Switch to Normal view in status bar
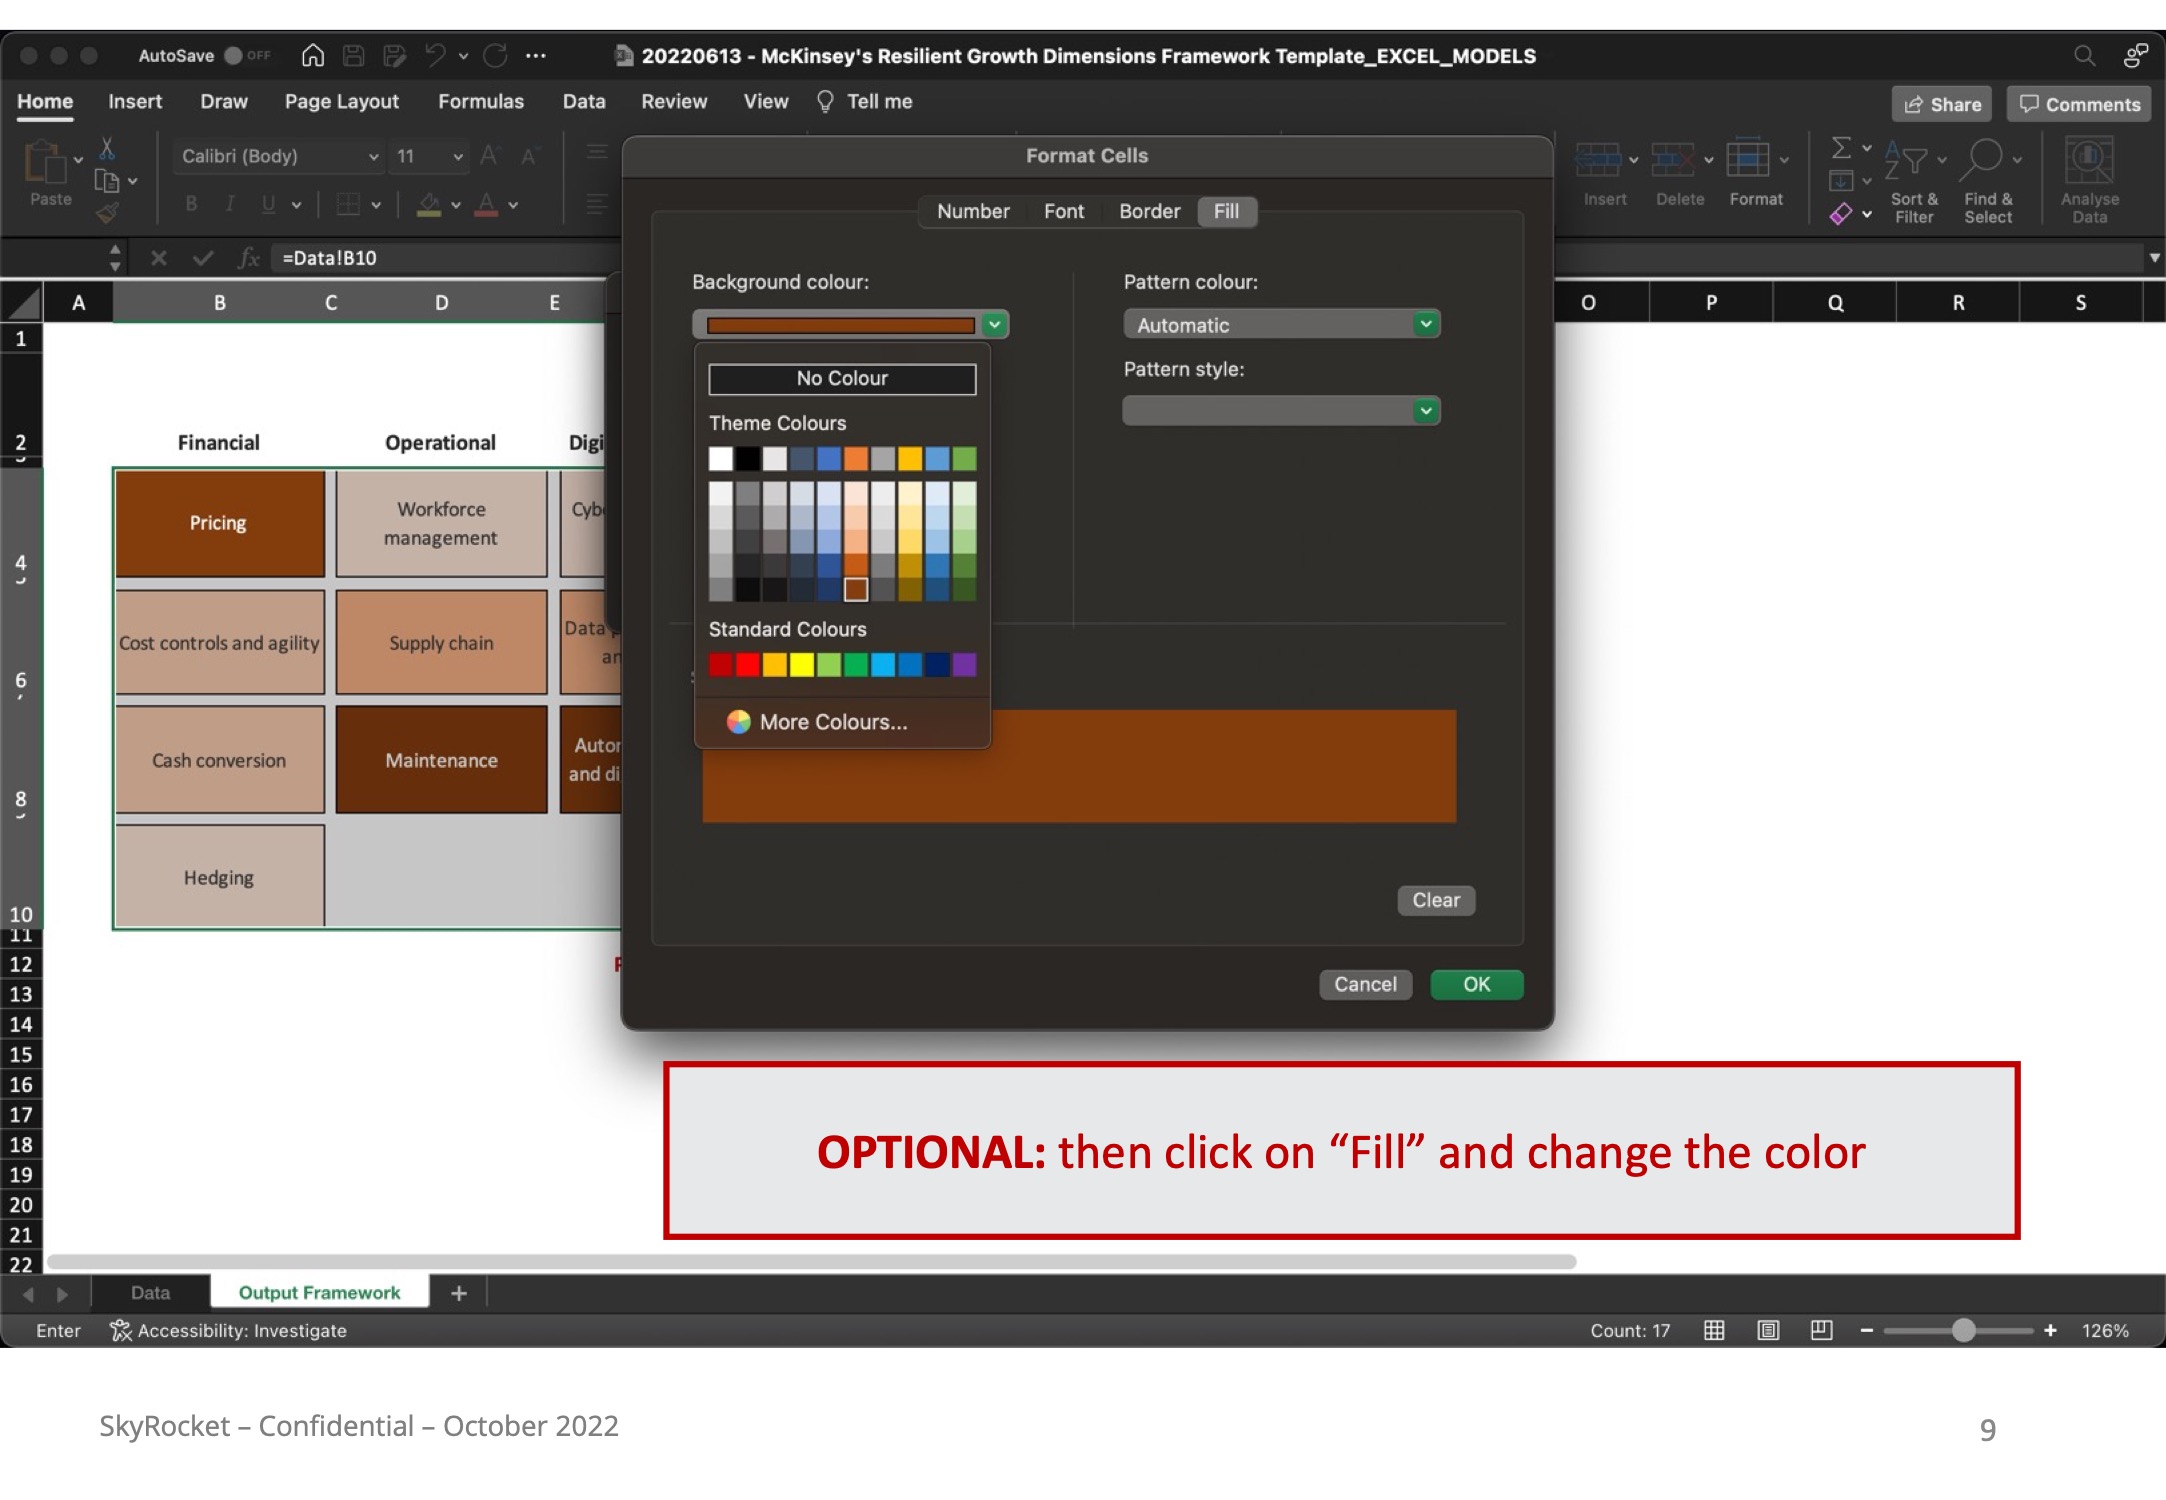The width and height of the screenshot is (2166, 1500). point(1714,1330)
